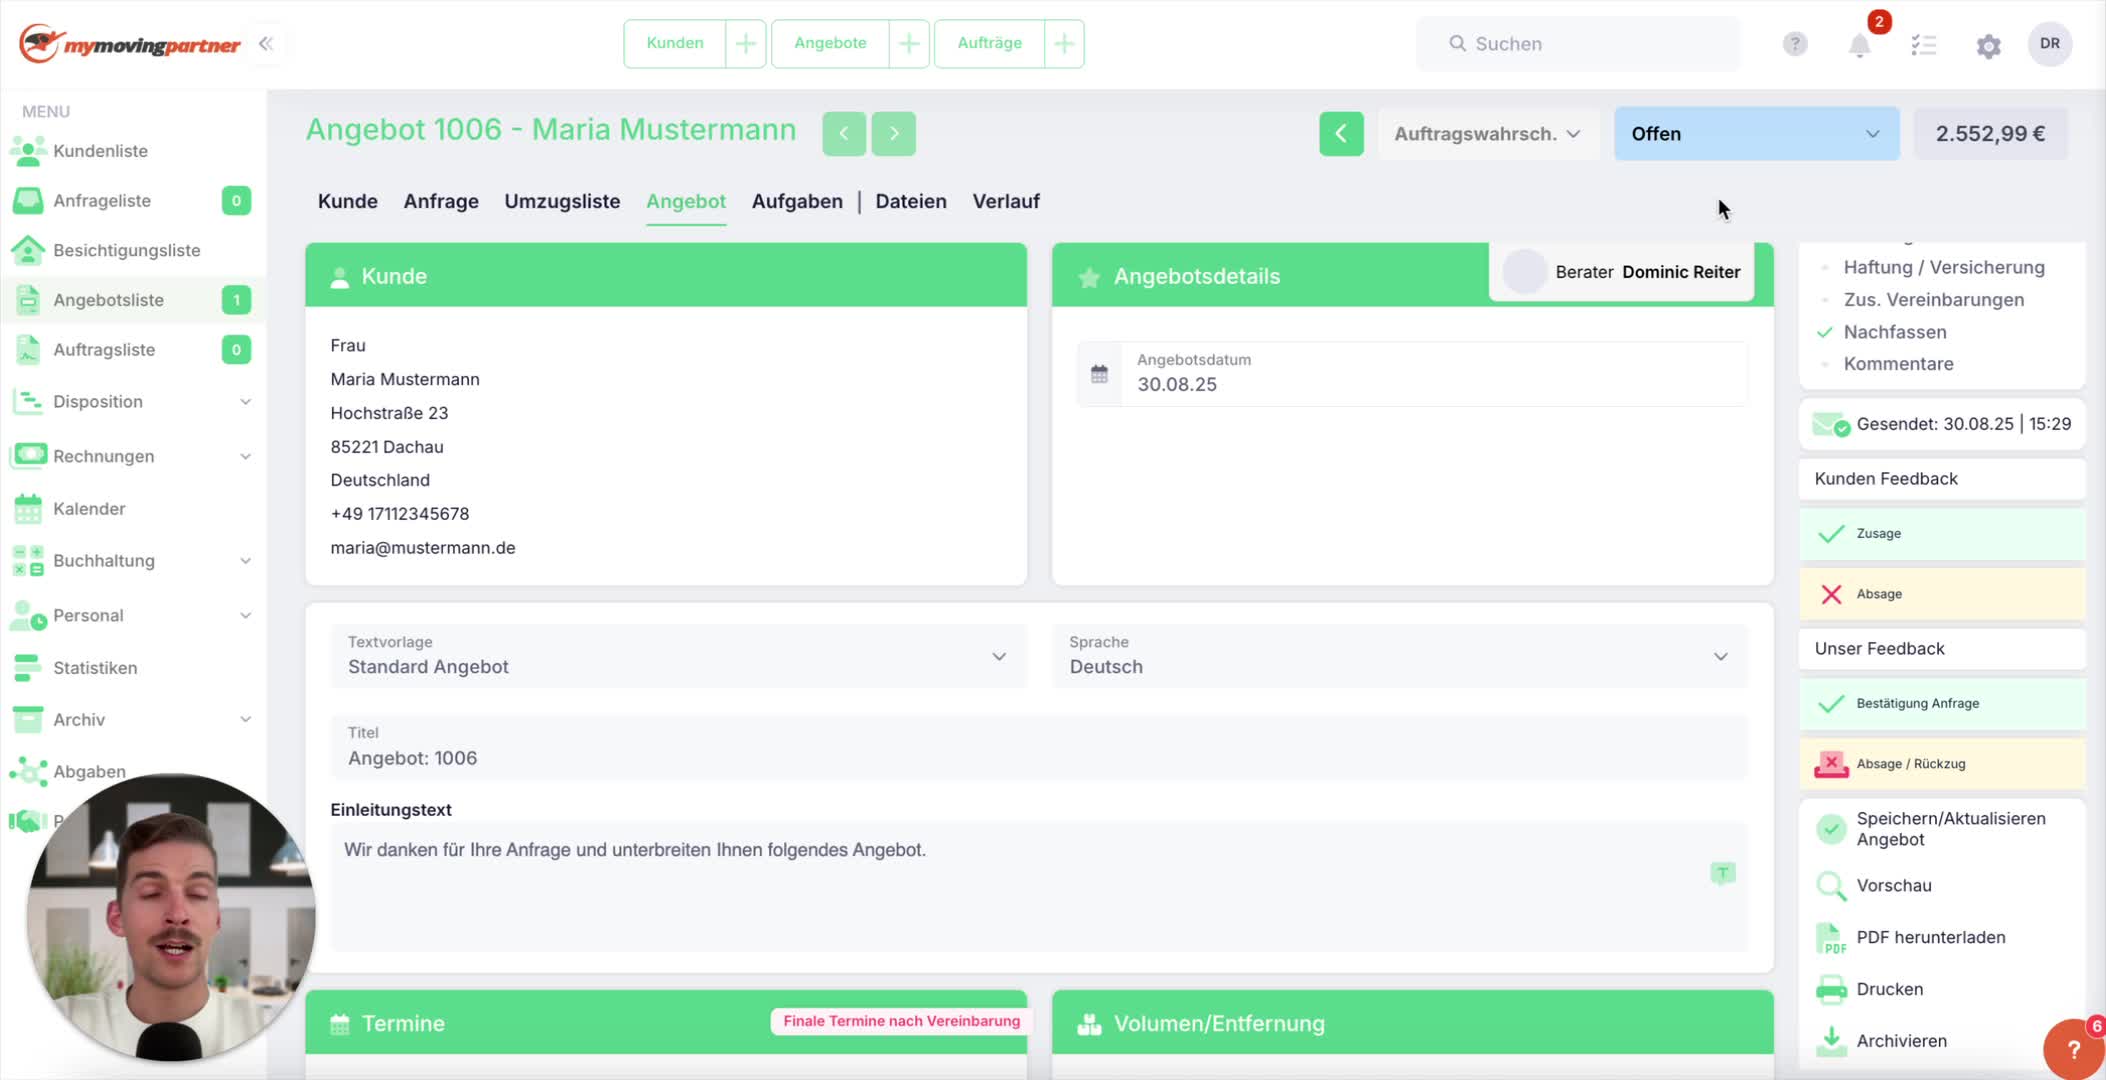
Task: Go to previous Angebot with left arrow
Action: tap(844, 133)
